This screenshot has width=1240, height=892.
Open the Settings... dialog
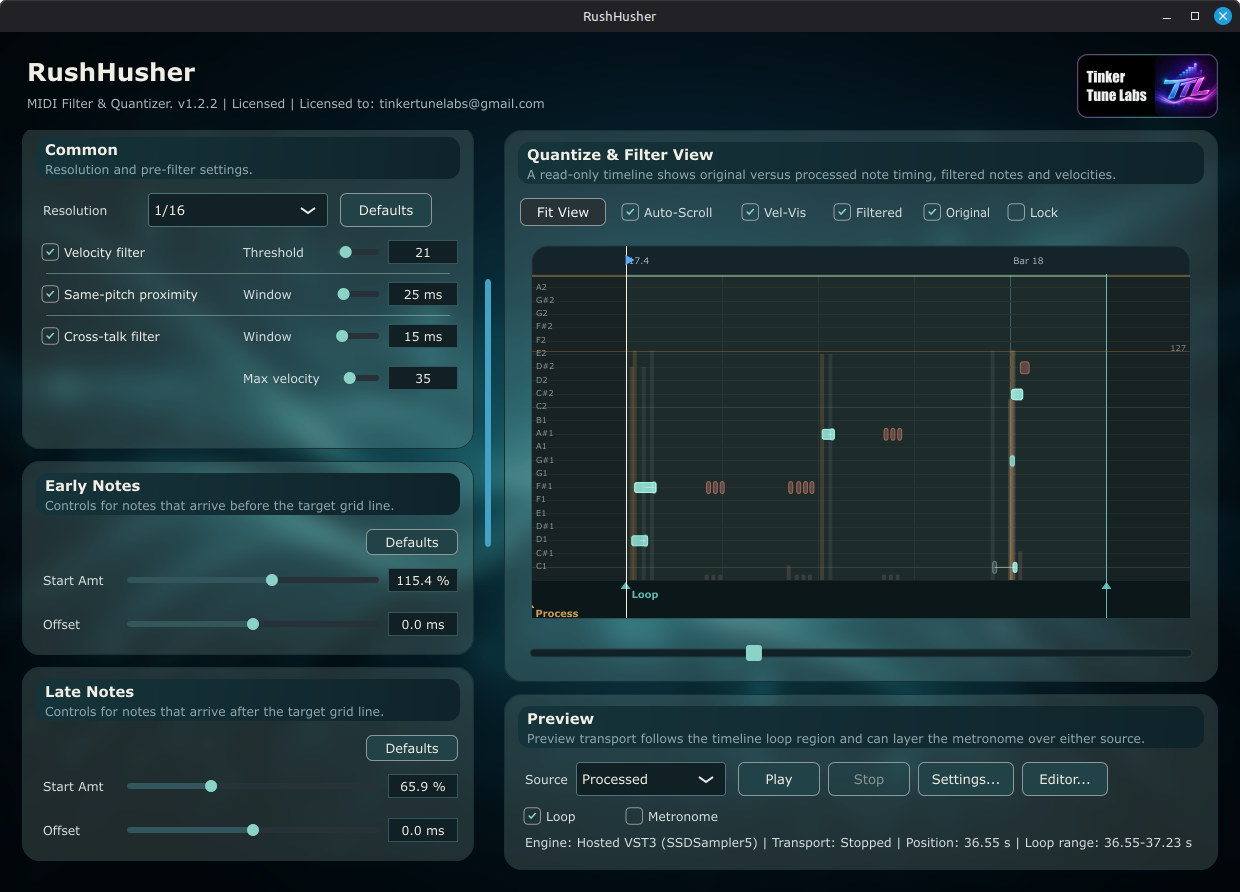(966, 779)
